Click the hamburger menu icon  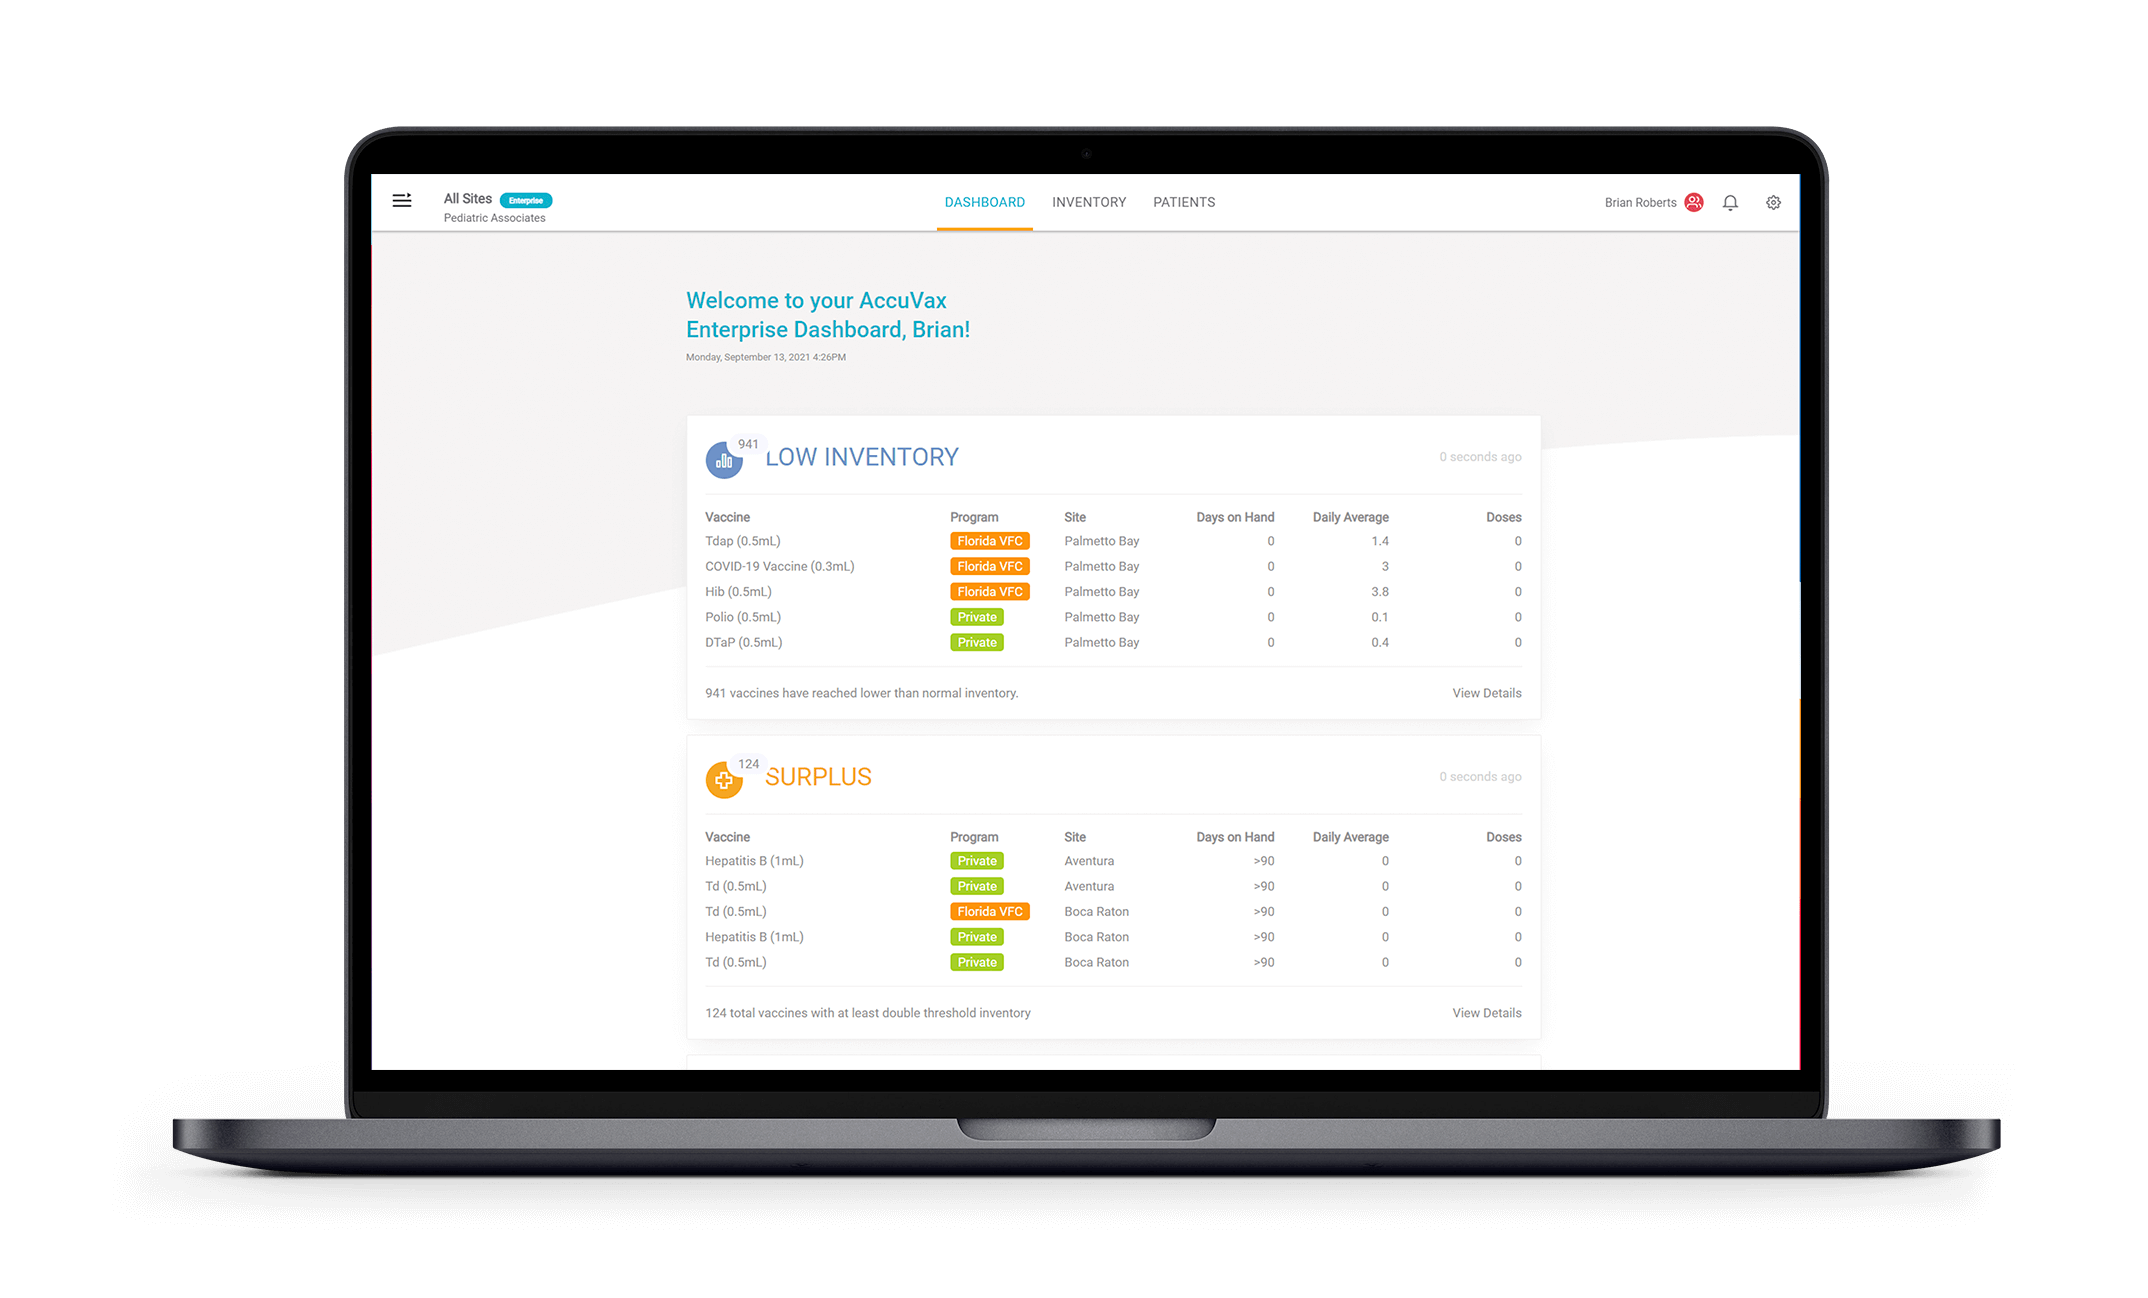point(402,201)
